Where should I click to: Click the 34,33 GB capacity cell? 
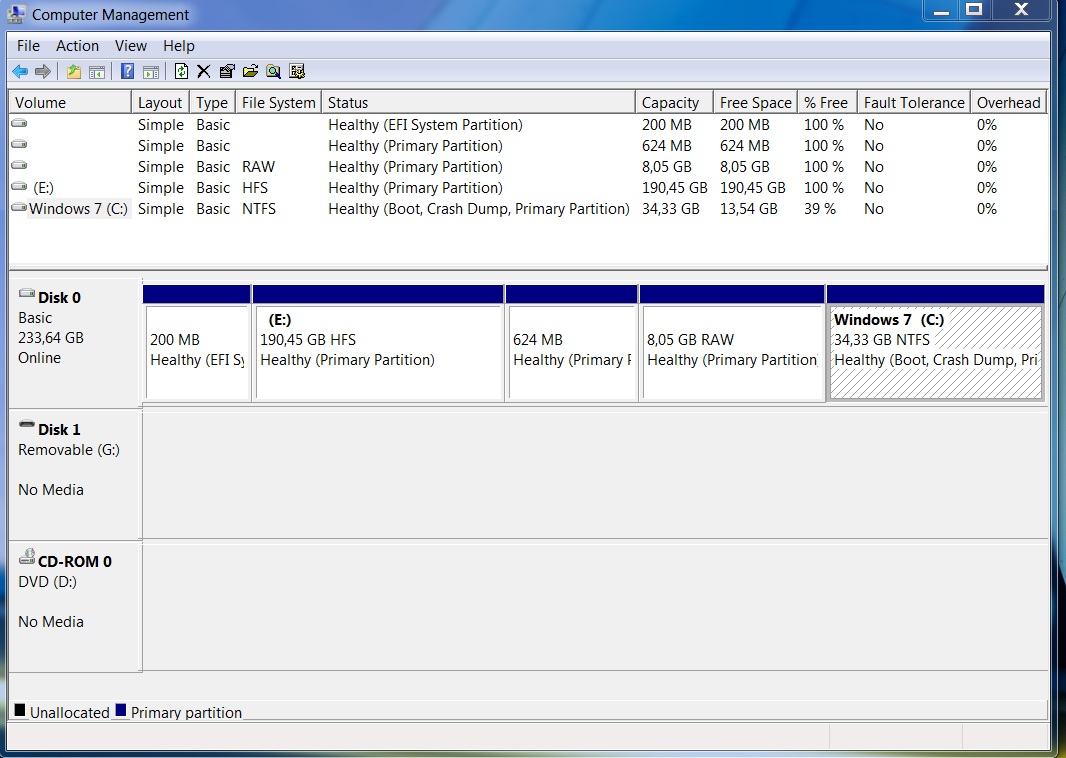[671, 209]
